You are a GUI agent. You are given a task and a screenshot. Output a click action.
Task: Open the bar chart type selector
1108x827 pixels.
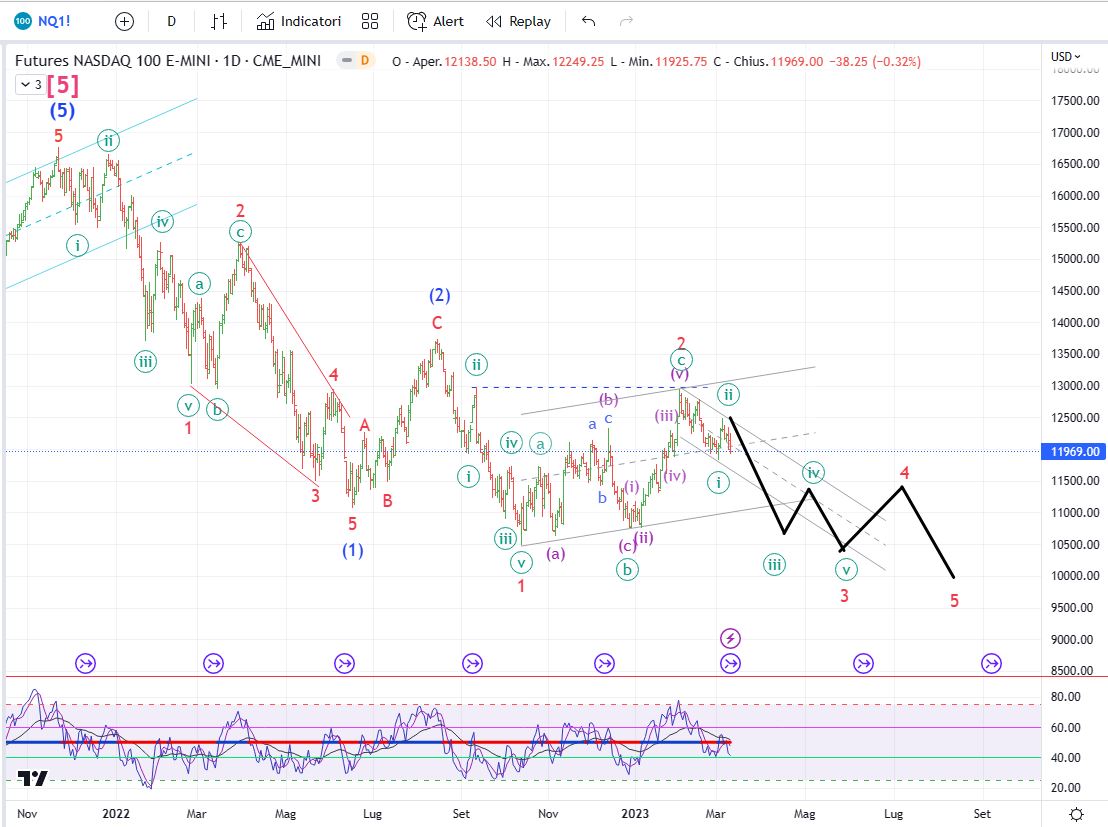click(219, 21)
